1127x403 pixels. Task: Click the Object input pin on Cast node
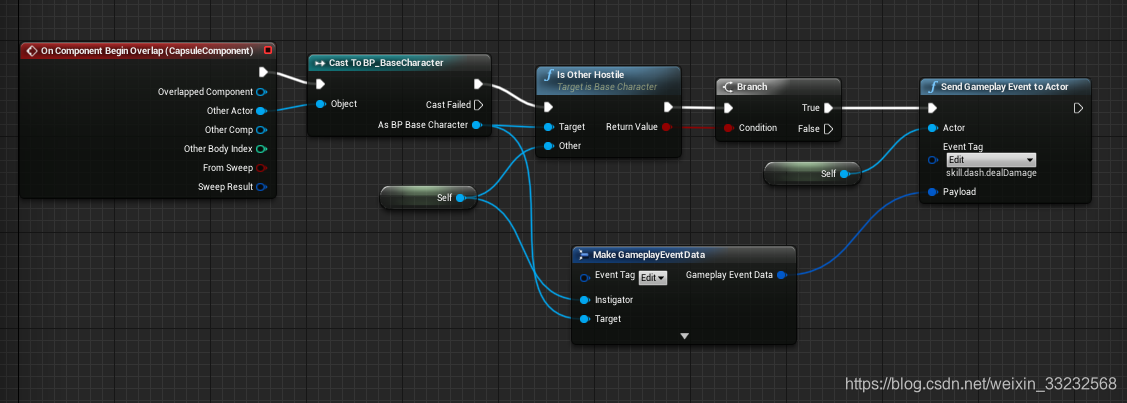321,104
